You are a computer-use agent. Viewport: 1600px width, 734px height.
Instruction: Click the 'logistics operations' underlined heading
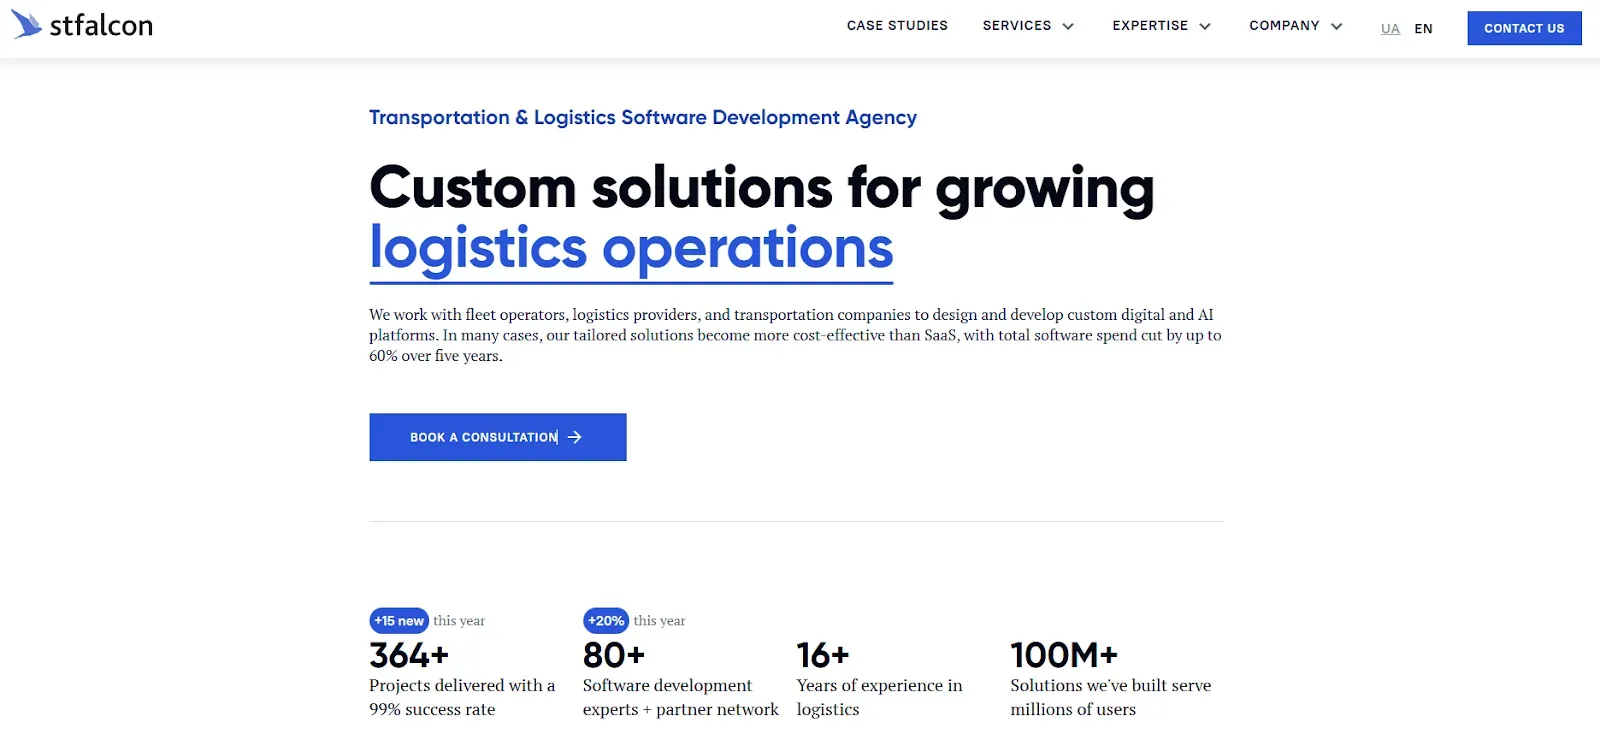click(631, 248)
